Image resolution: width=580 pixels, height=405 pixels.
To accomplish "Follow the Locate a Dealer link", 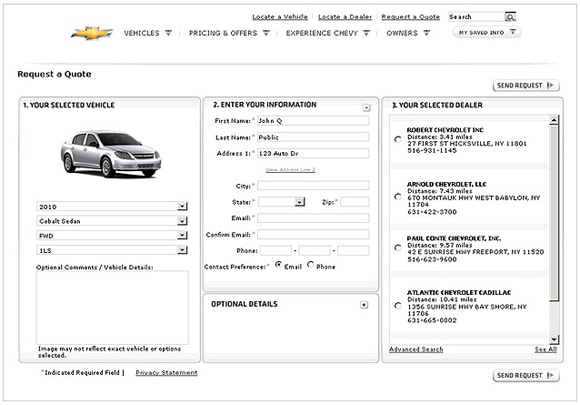I will (x=345, y=17).
